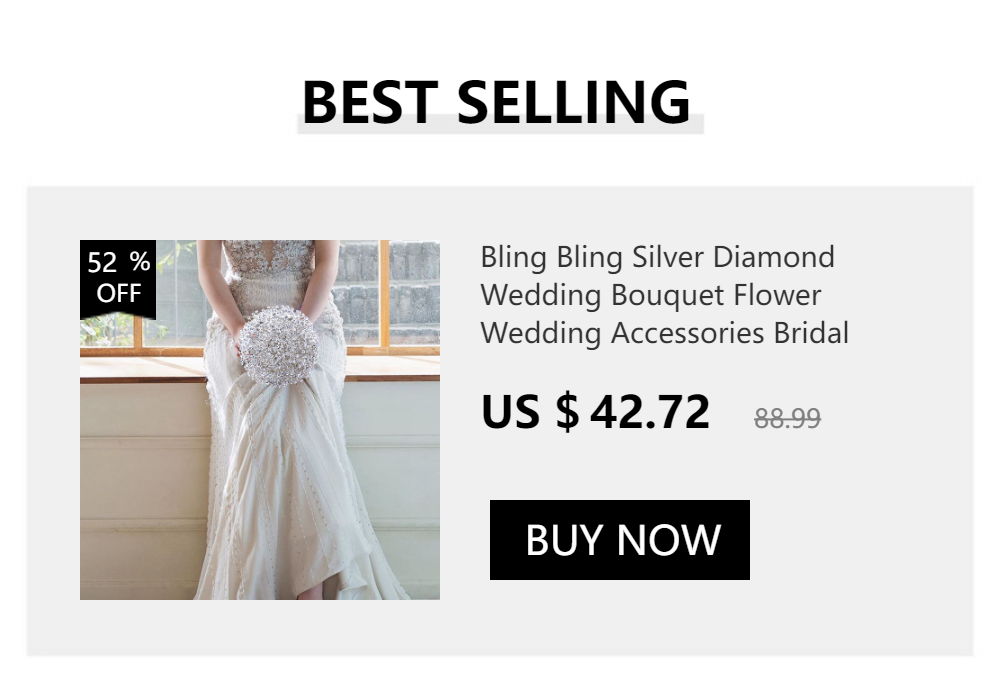Screen dimensions: 1000x700
Task: Click the 'Wedding Accessories Bridal' title line
Action: pyautogui.click(x=665, y=333)
